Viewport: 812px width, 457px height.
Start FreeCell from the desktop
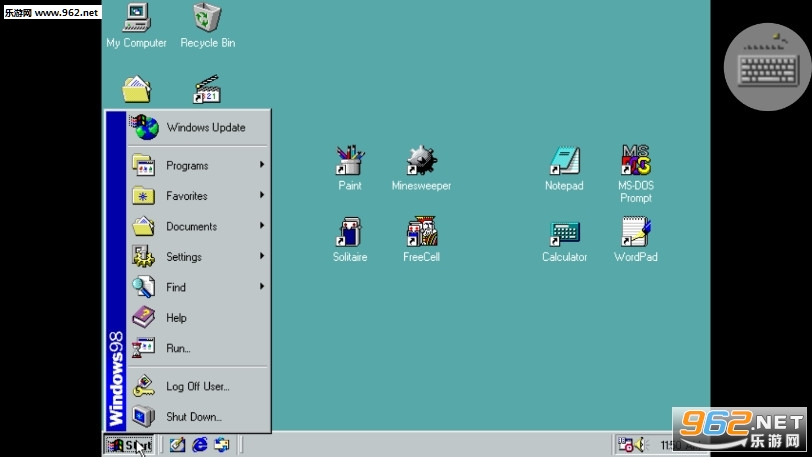[x=421, y=232]
